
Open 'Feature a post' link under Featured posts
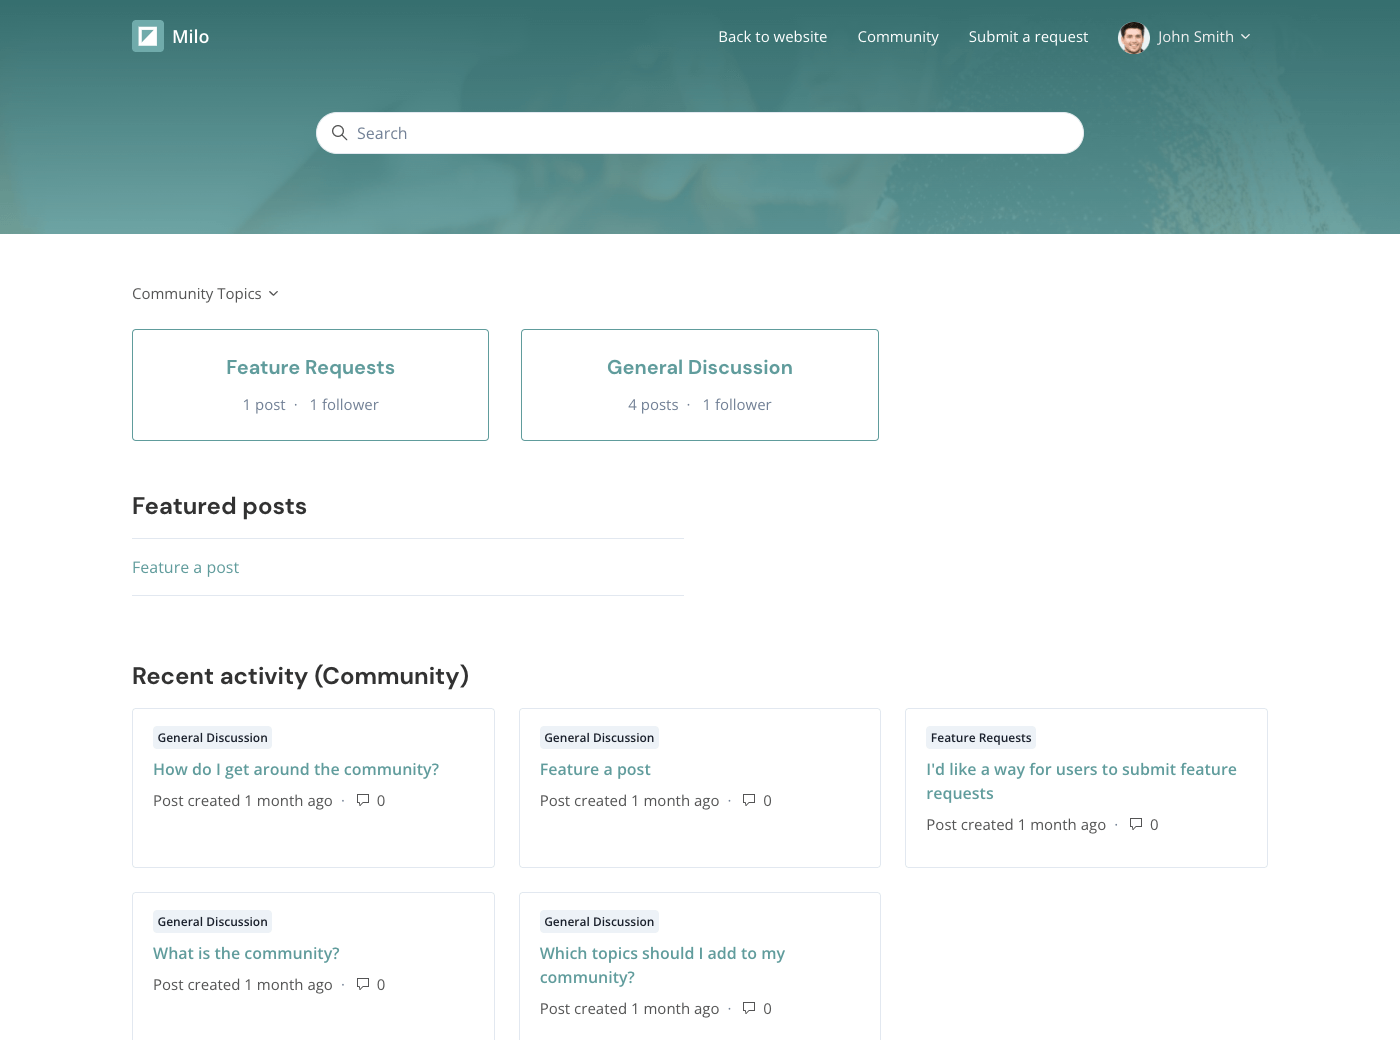click(x=185, y=567)
